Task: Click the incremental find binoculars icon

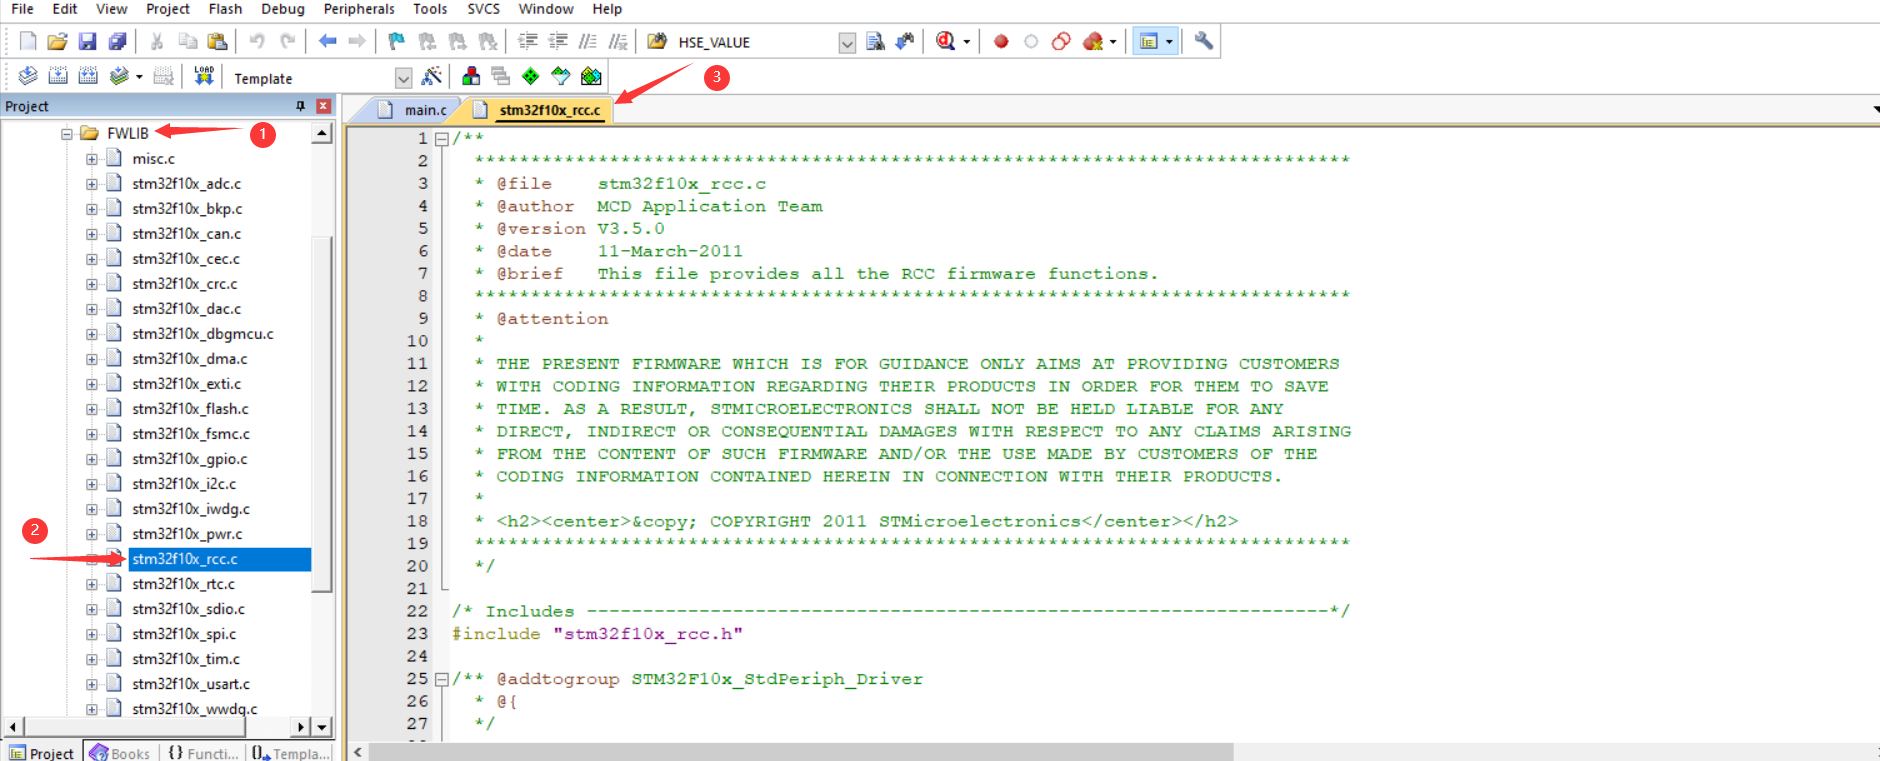Action: 905,41
